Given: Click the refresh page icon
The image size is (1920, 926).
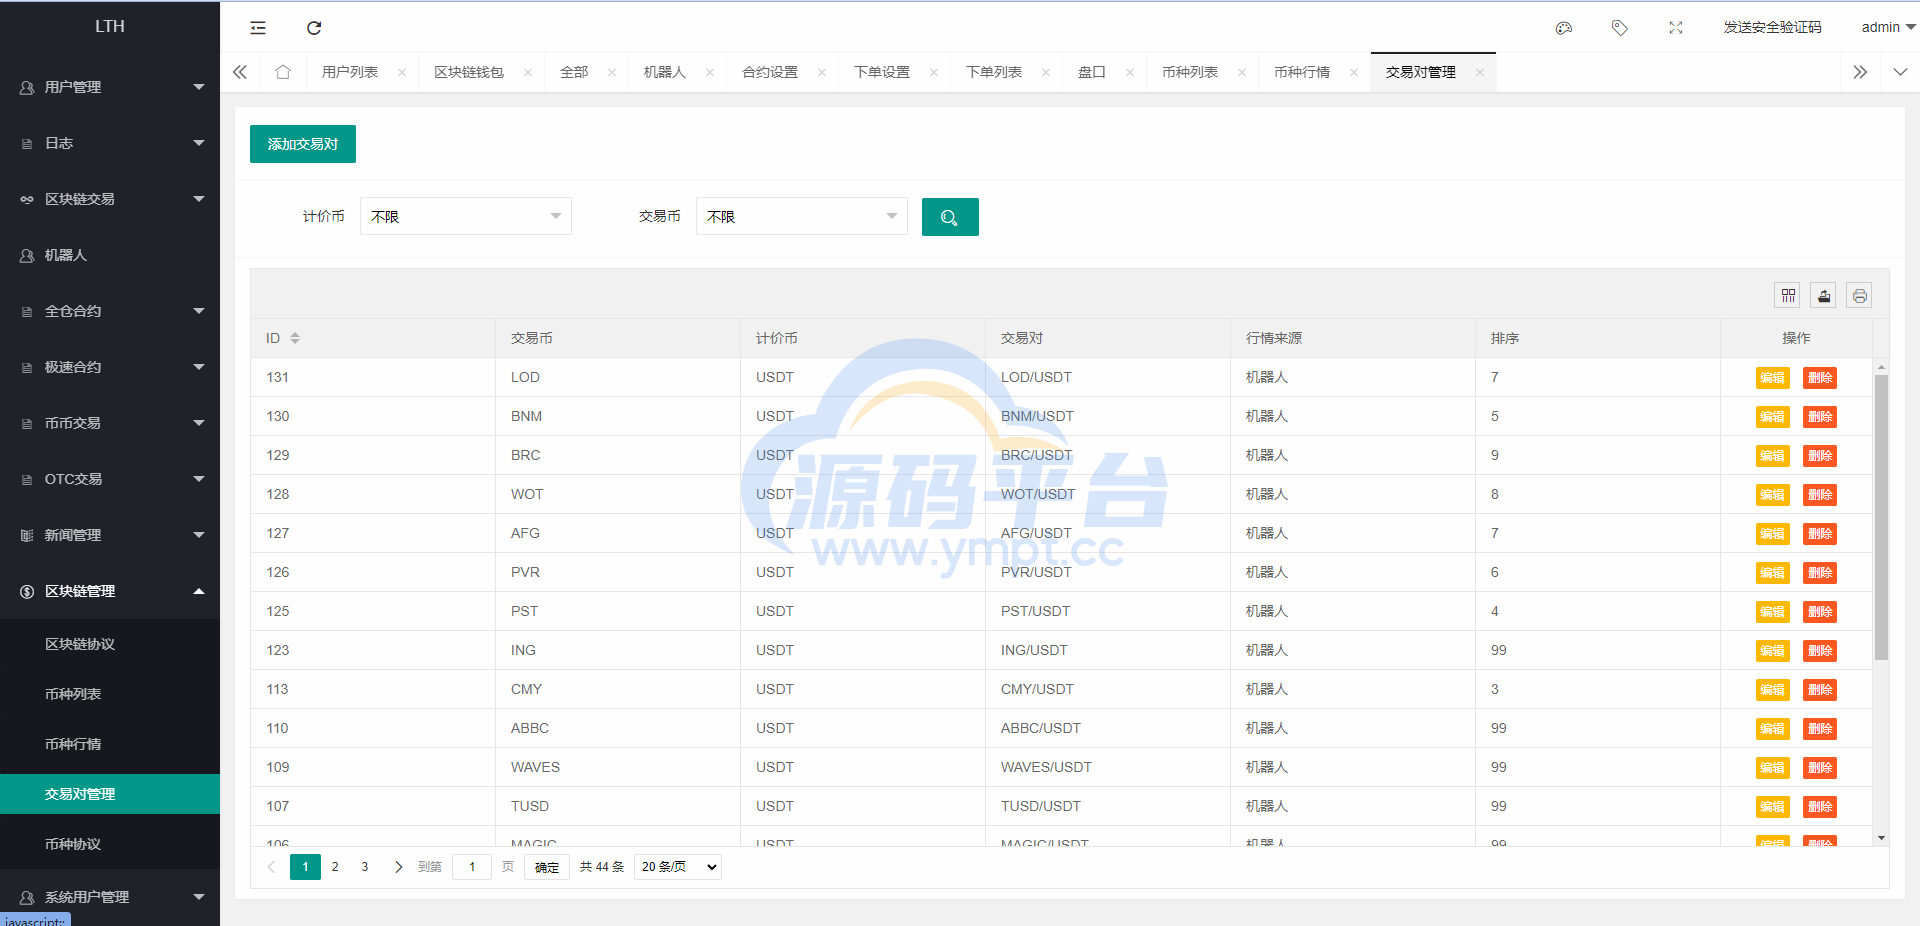Looking at the screenshot, I should click(x=314, y=28).
